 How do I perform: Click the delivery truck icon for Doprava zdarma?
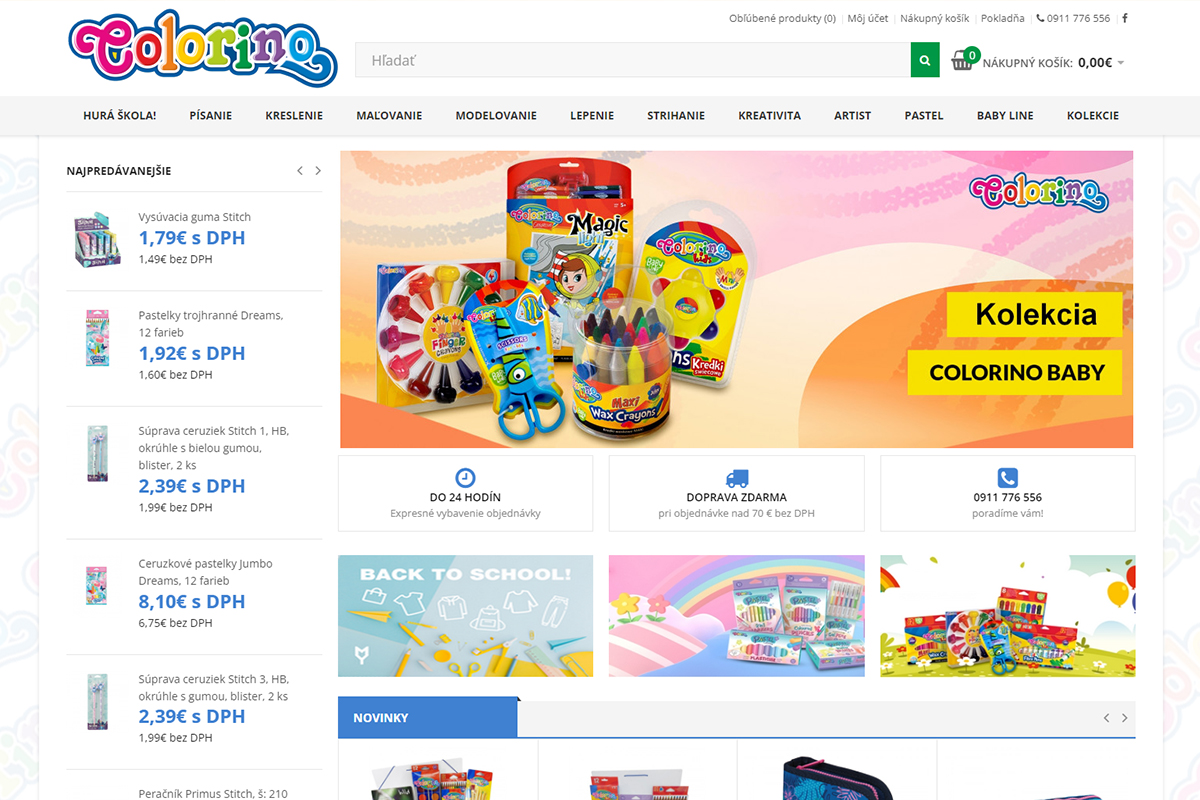(737, 479)
